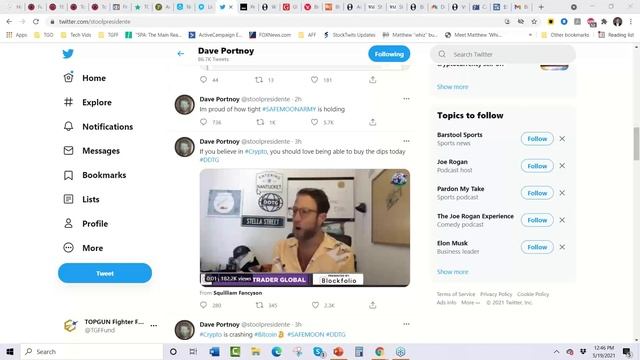Reload the page in Chrome
This screenshot has width=640, height=360.
pyautogui.click(x=36, y=21)
